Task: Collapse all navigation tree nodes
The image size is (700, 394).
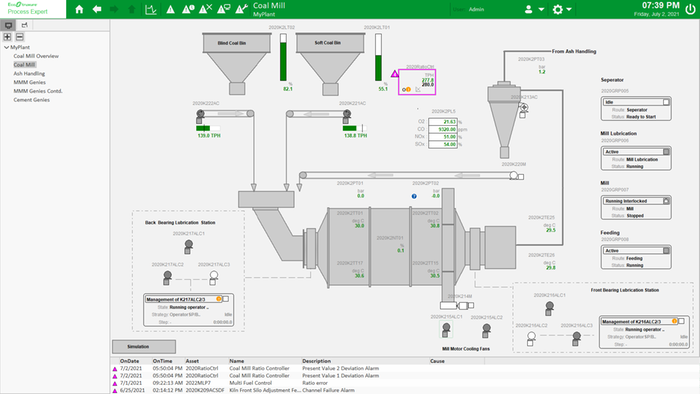Action: (20, 37)
